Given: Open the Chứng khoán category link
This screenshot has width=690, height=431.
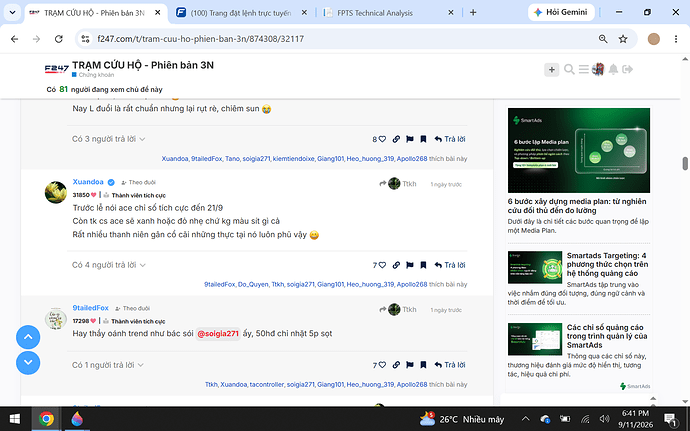Looking at the screenshot, I should pyautogui.click(x=93, y=75).
